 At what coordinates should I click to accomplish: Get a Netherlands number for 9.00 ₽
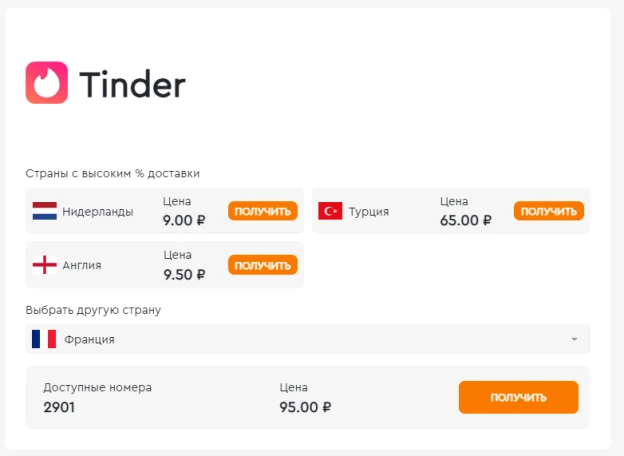(x=263, y=211)
